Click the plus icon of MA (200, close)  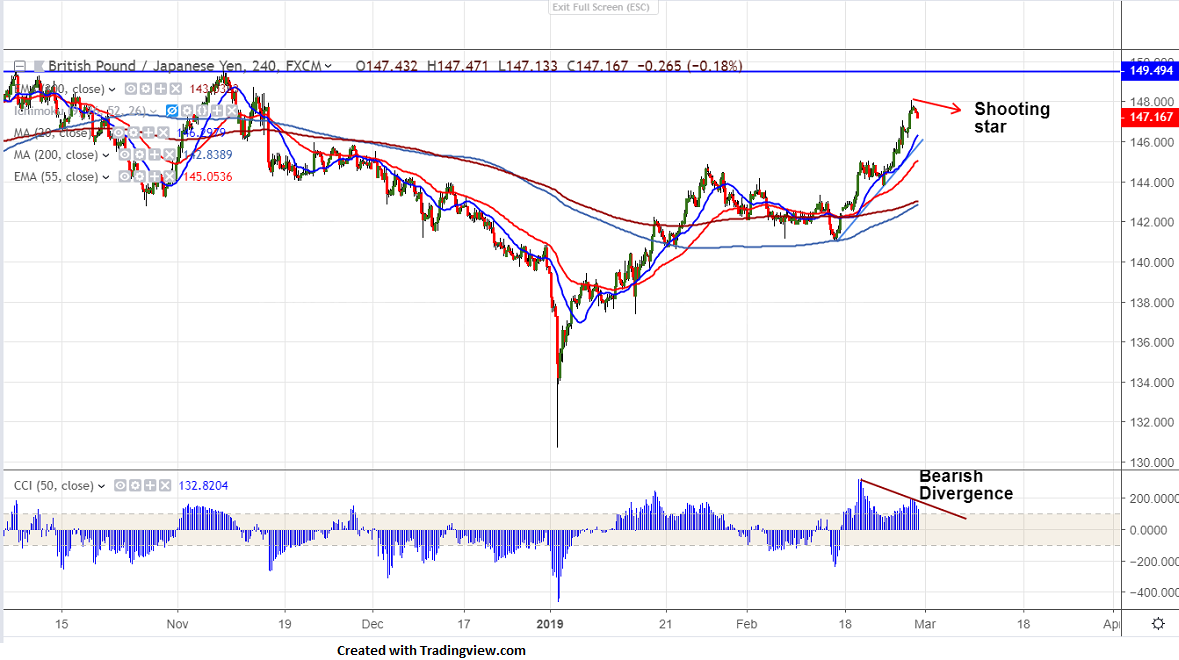pyautogui.click(x=155, y=155)
